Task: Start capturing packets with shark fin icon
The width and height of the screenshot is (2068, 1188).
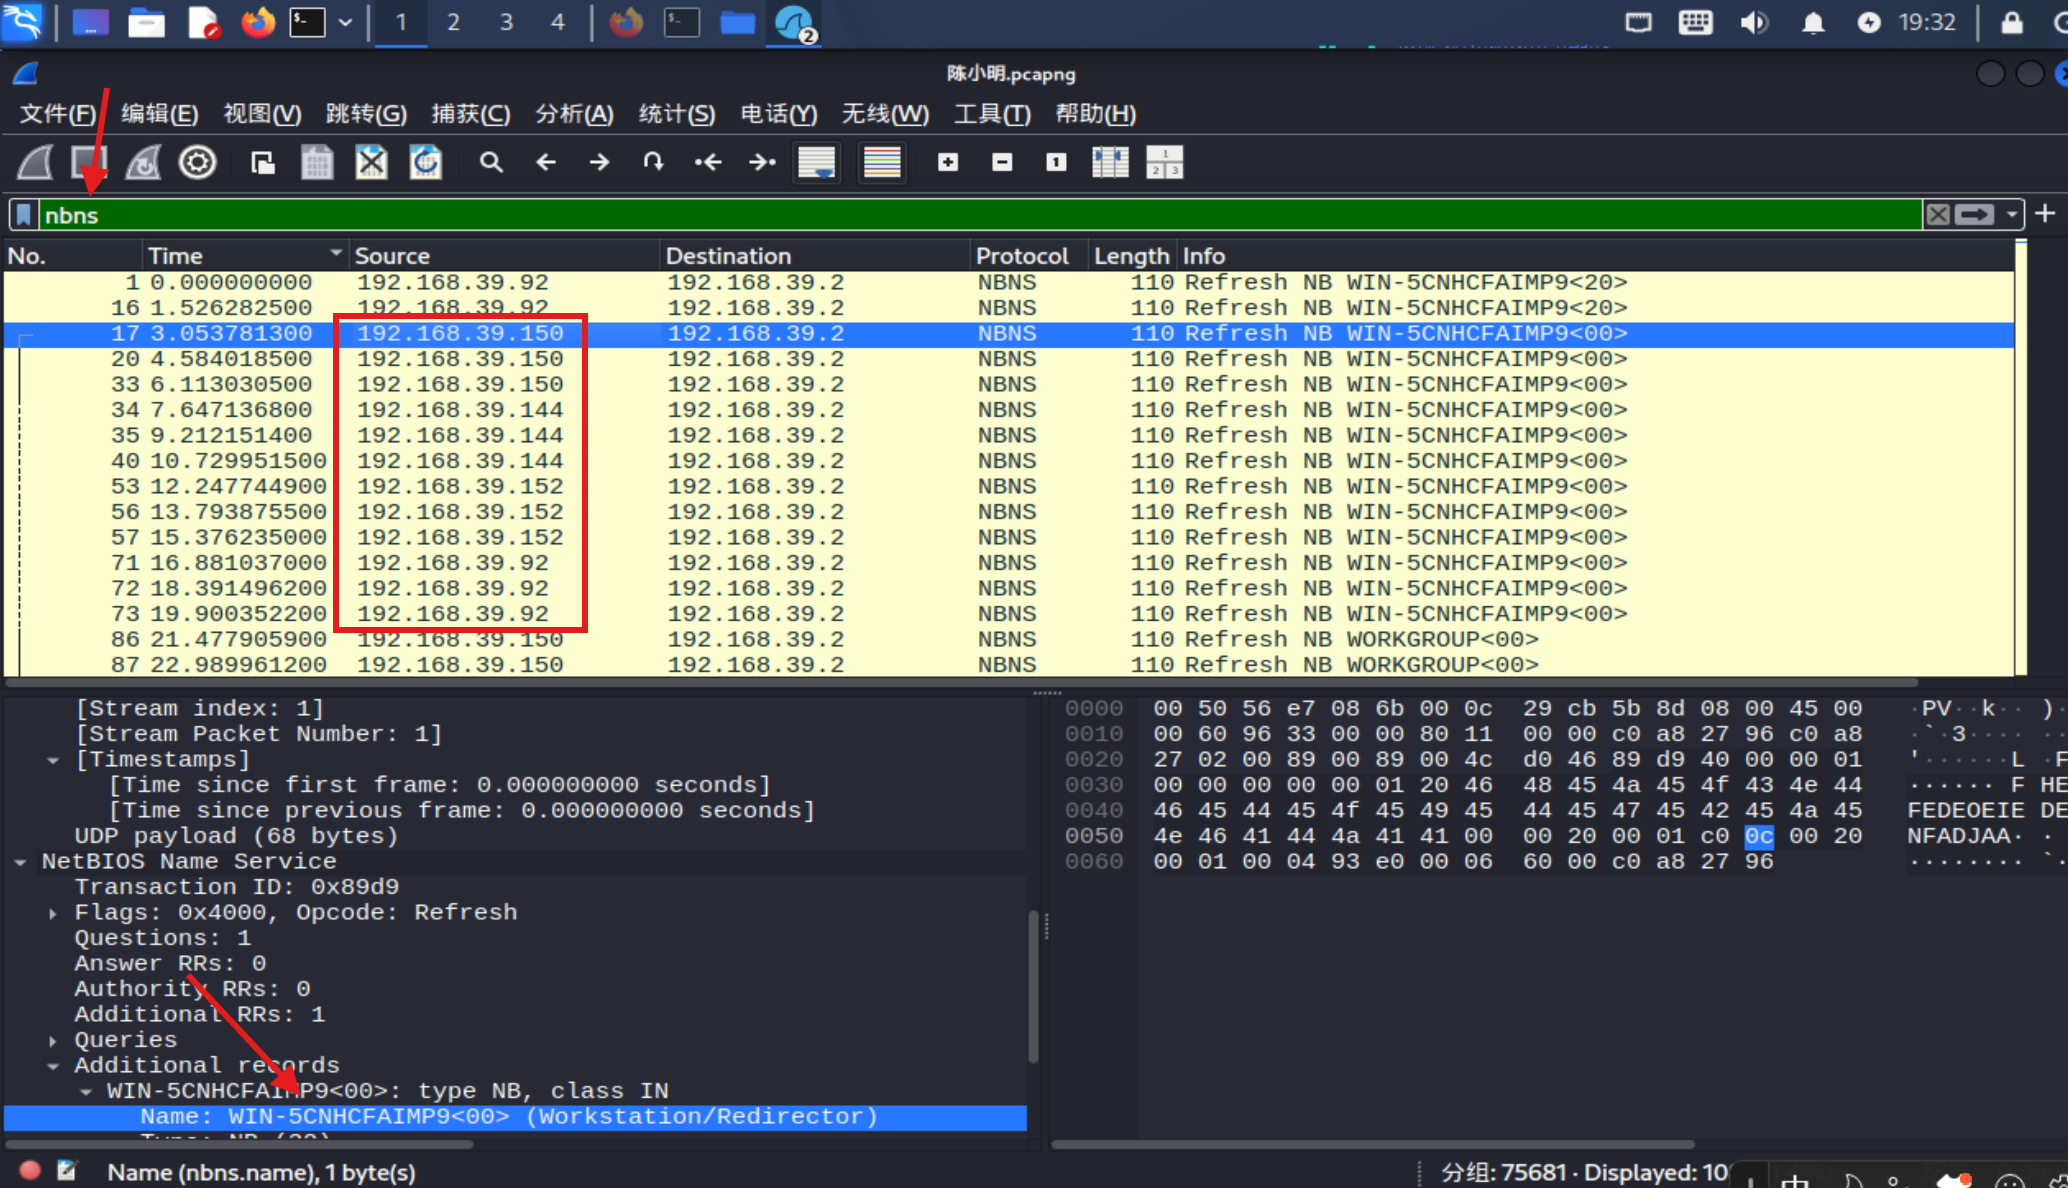Action: [35, 162]
